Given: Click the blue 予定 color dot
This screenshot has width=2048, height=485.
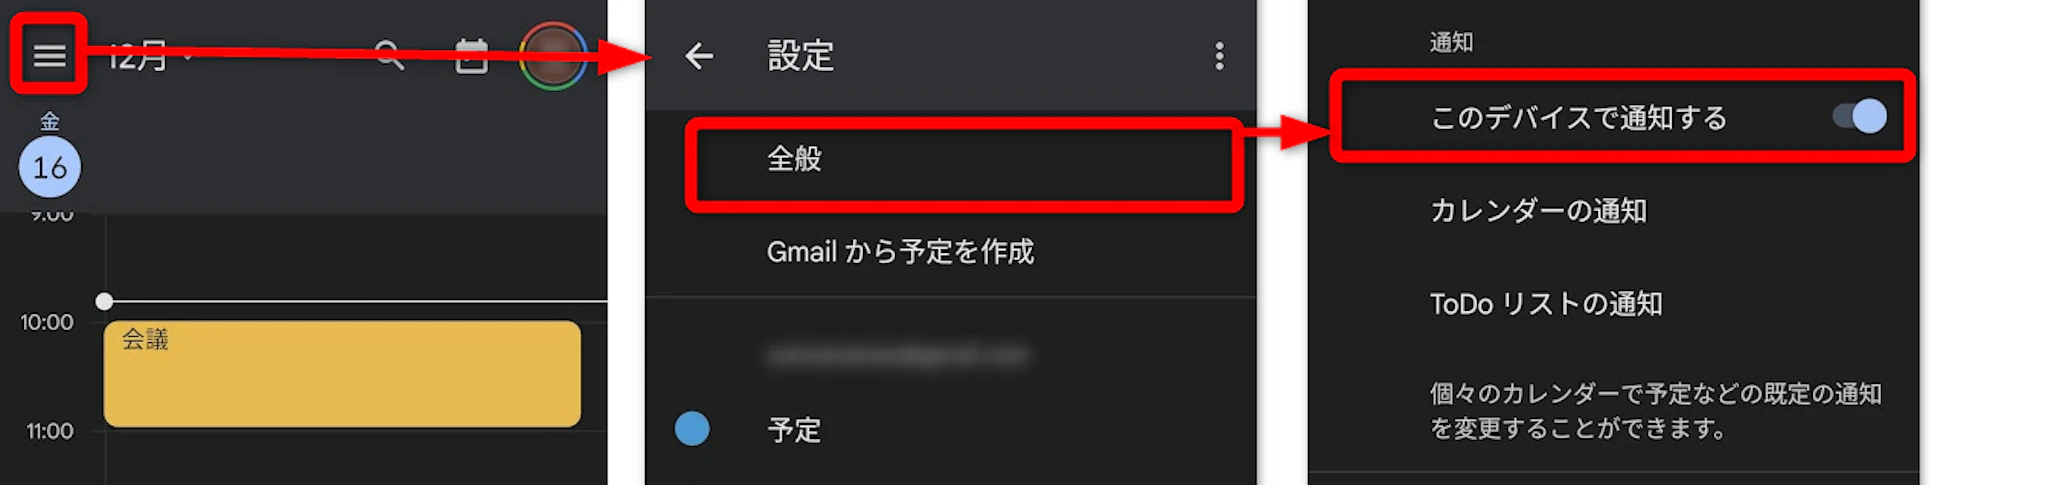Looking at the screenshot, I should click(692, 429).
